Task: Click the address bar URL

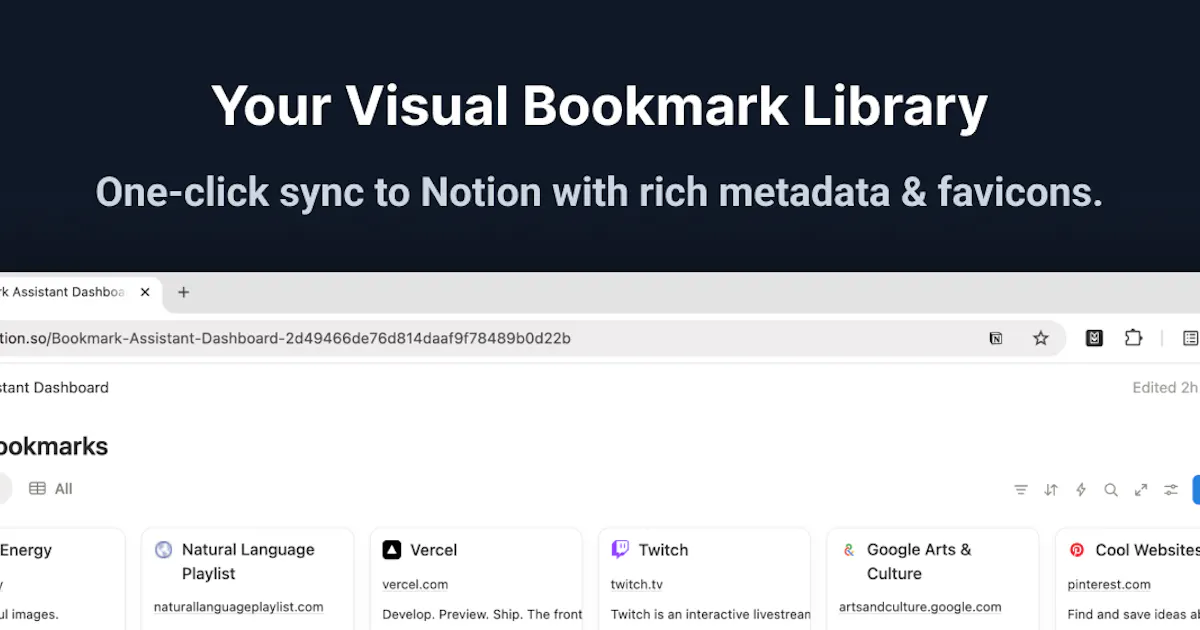Action: click(285, 338)
